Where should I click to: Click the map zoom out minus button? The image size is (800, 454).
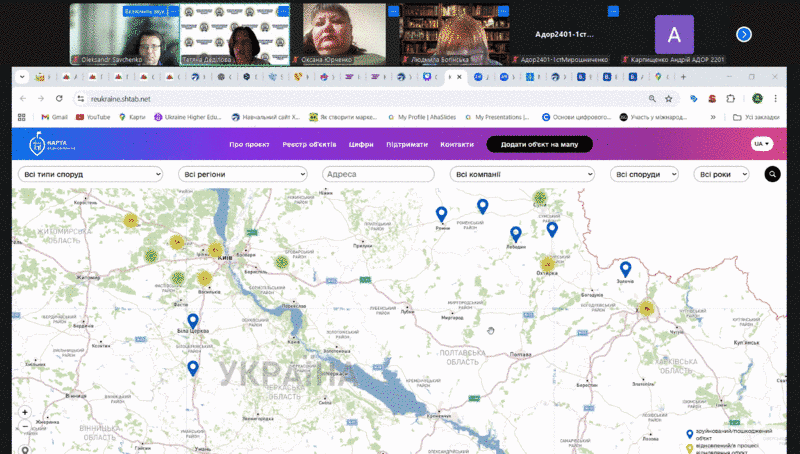(25, 427)
